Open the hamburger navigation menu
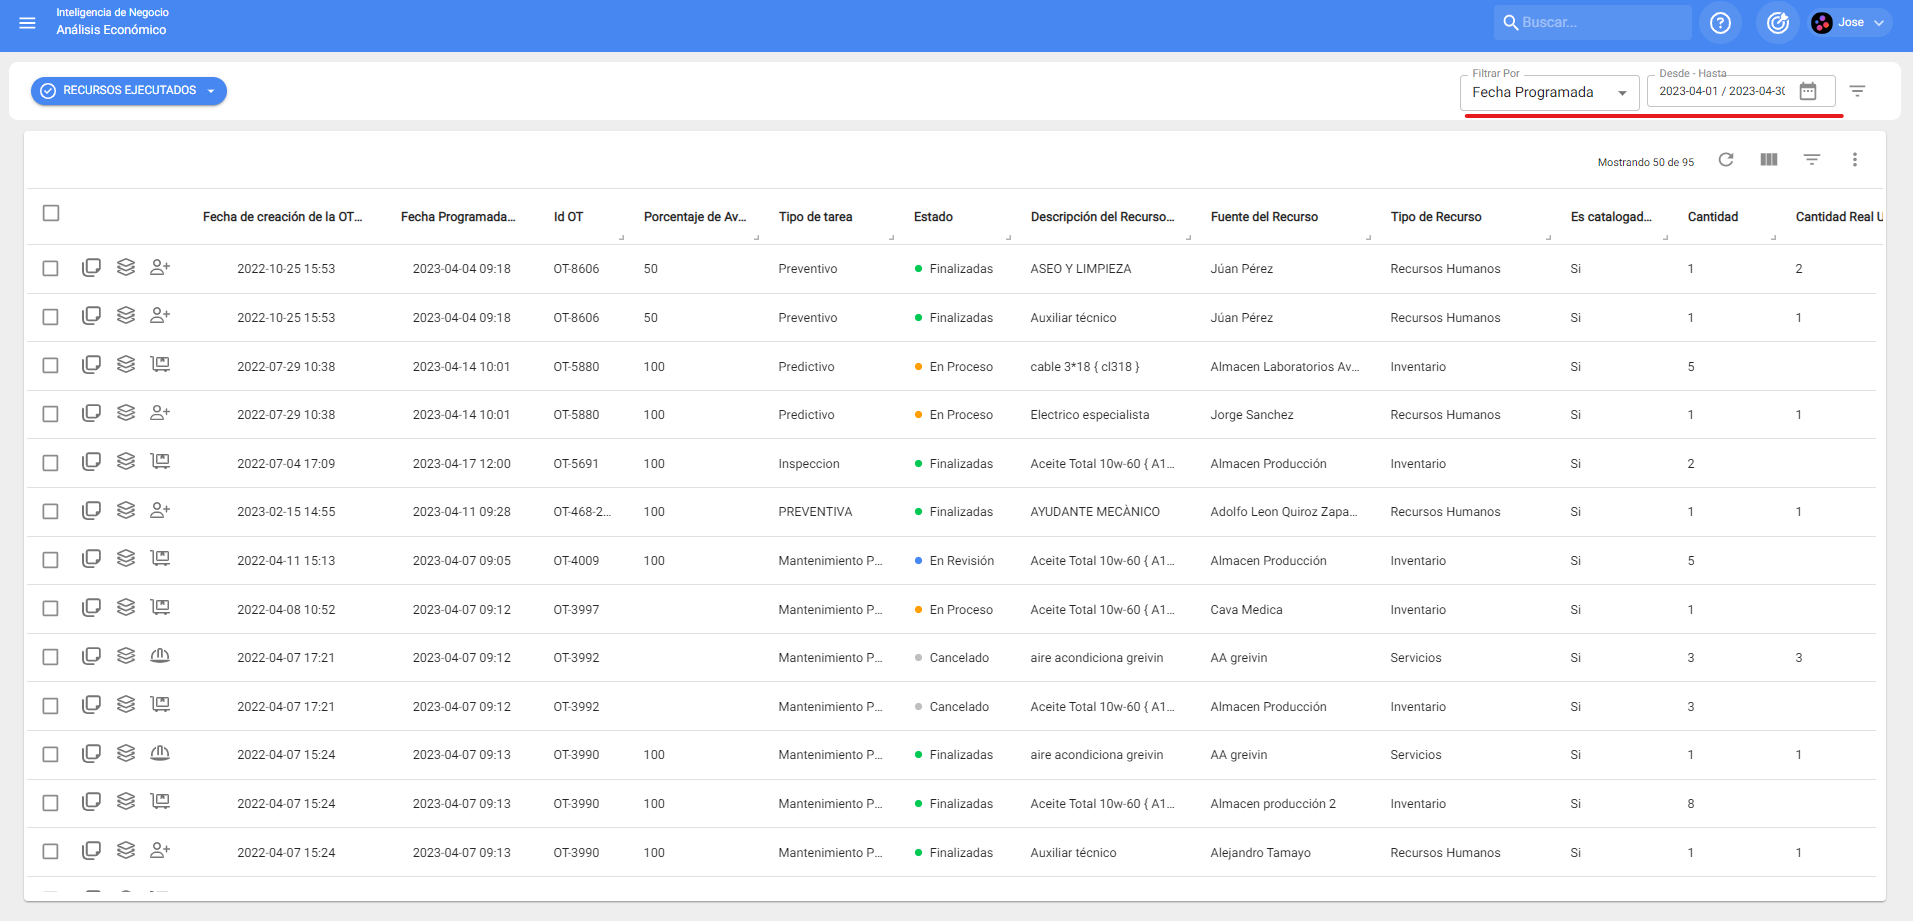Viewport: 1913px width, 921px height. click(x=27, y=22)
